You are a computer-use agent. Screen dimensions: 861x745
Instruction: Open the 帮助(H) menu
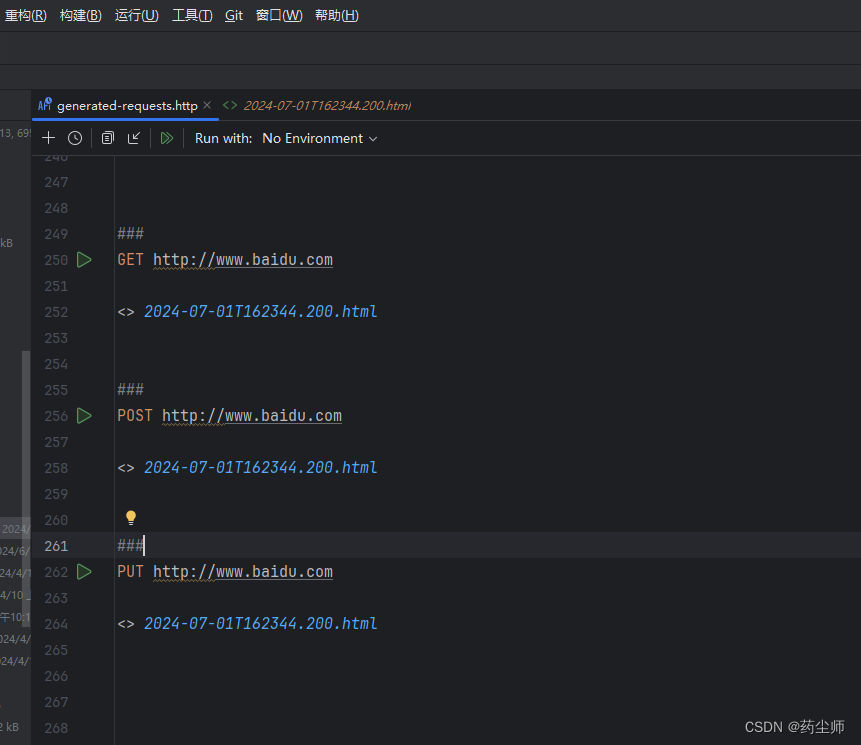click(336, 15)
